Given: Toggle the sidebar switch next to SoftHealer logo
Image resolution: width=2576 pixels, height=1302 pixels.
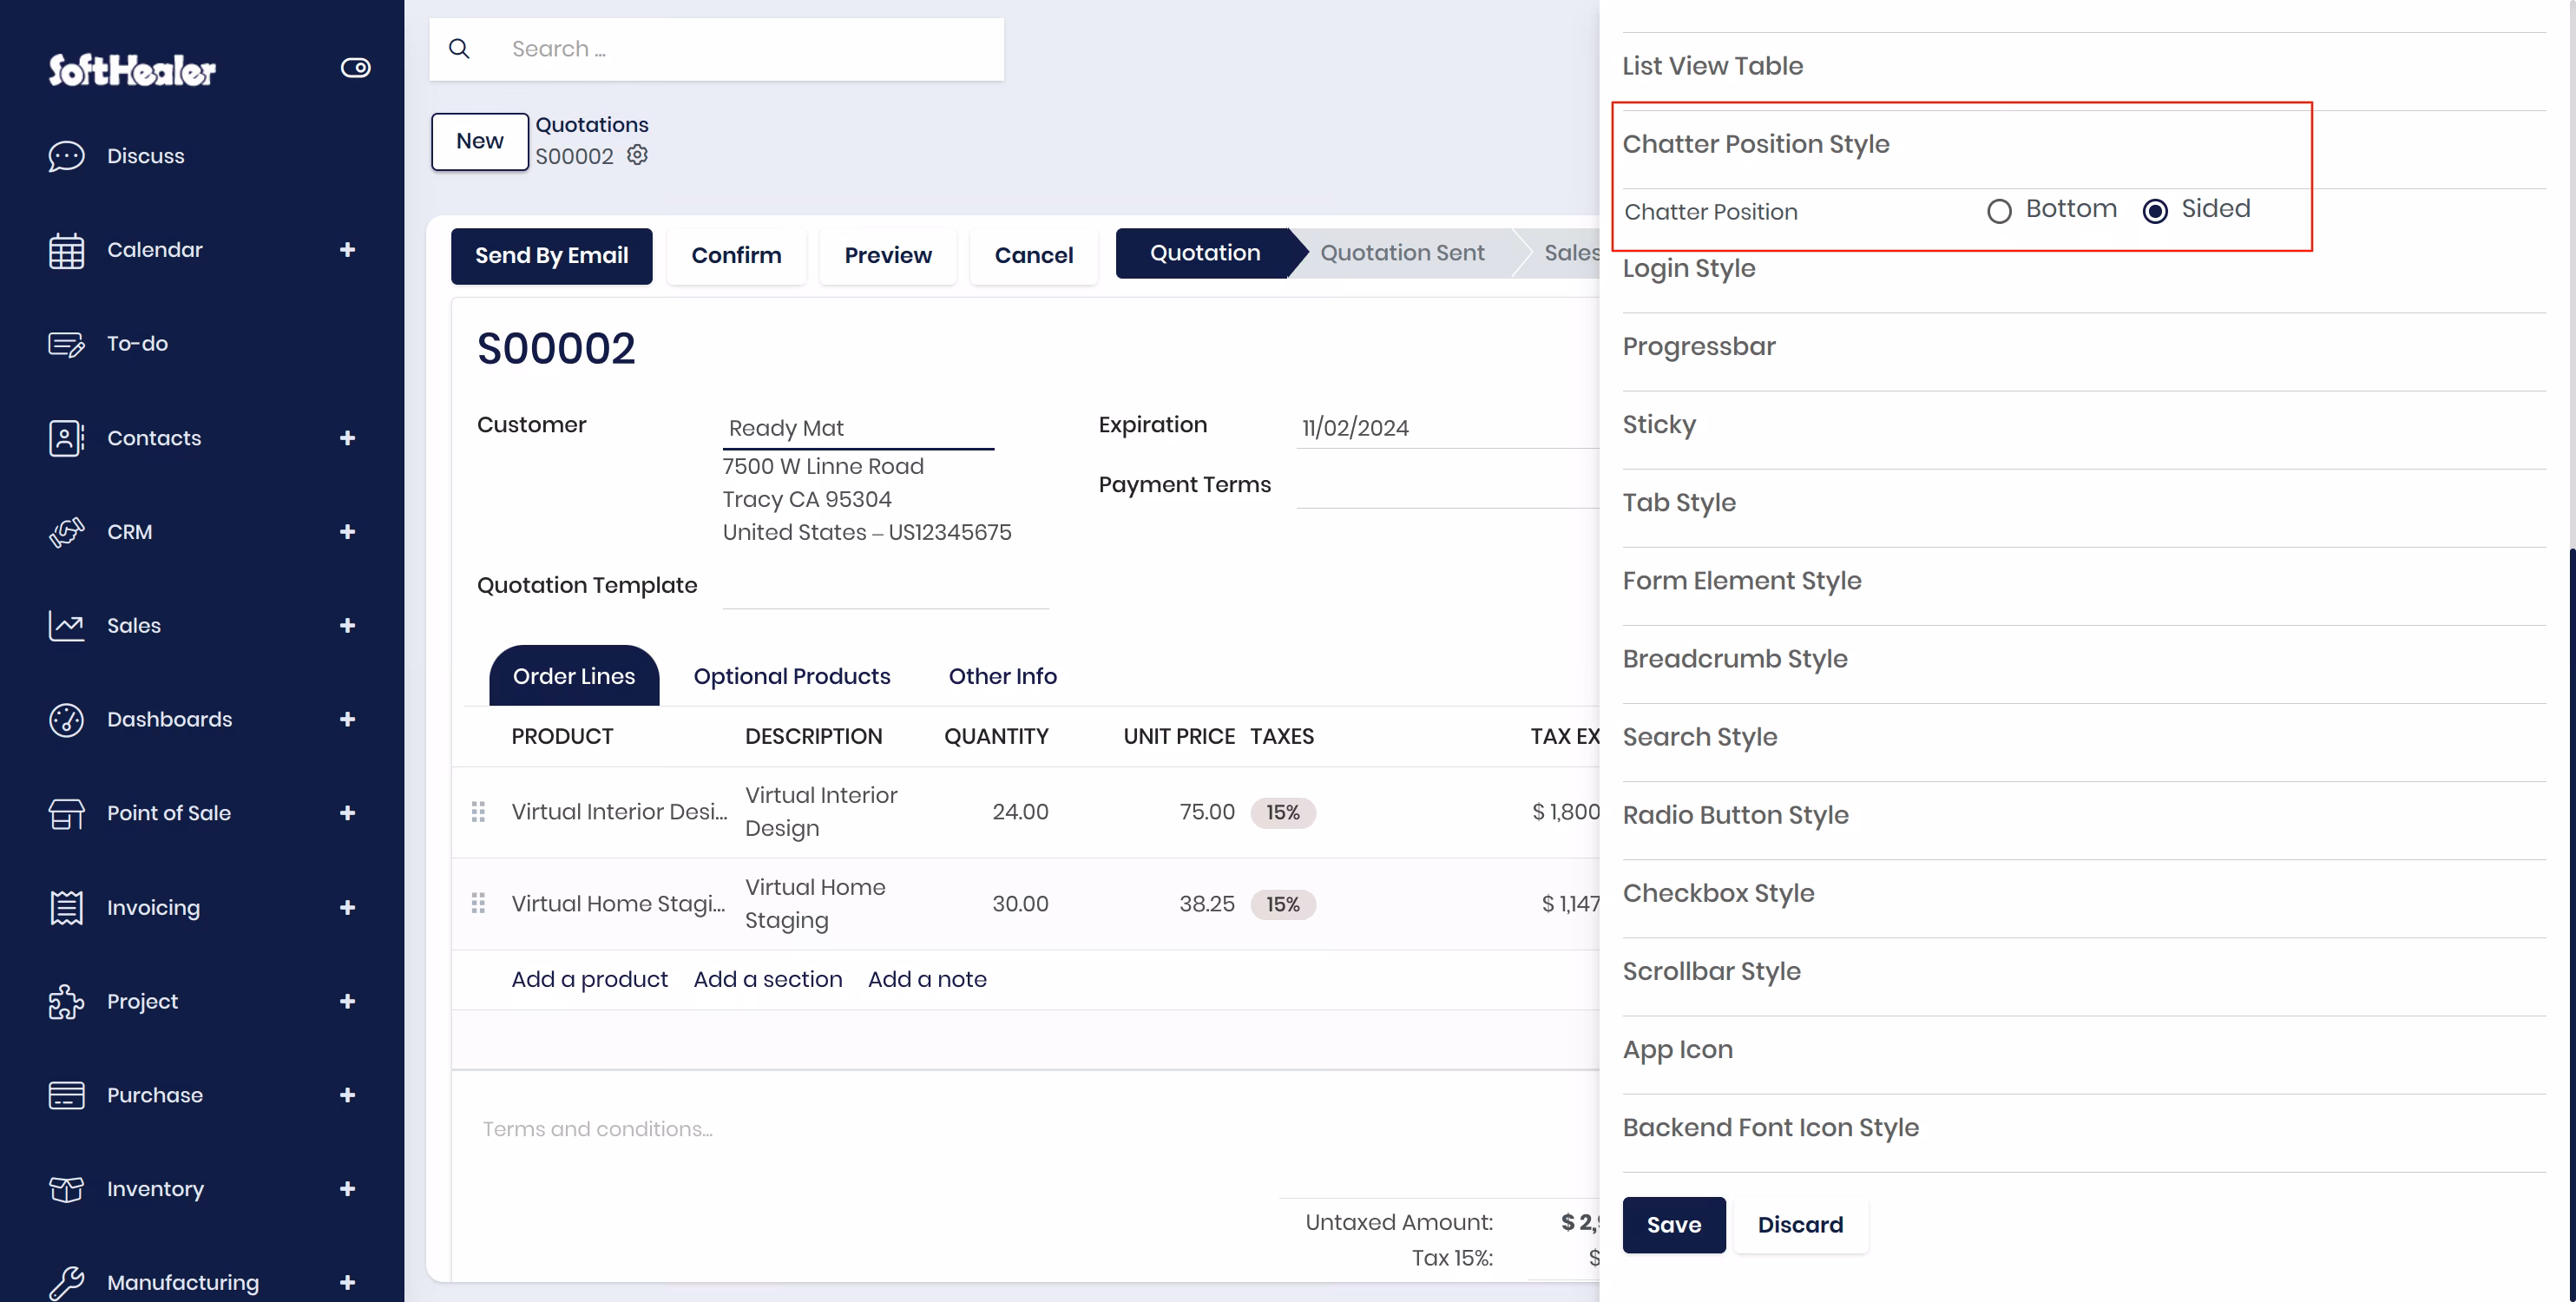Looking at the screenshot, I should pos(355,68).
